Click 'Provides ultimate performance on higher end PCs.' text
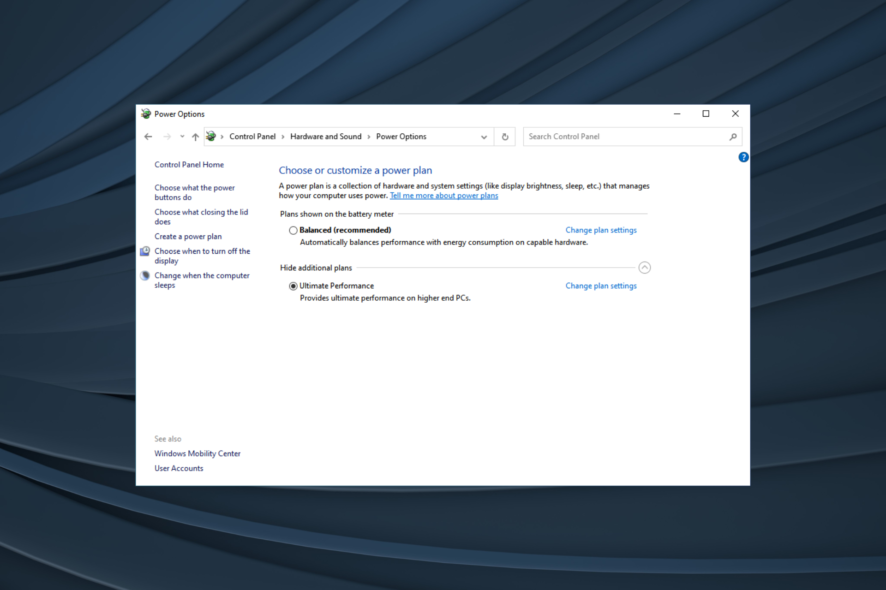This screenshot has height=590, width=886. pyautogui.click(x=385, y=298)
